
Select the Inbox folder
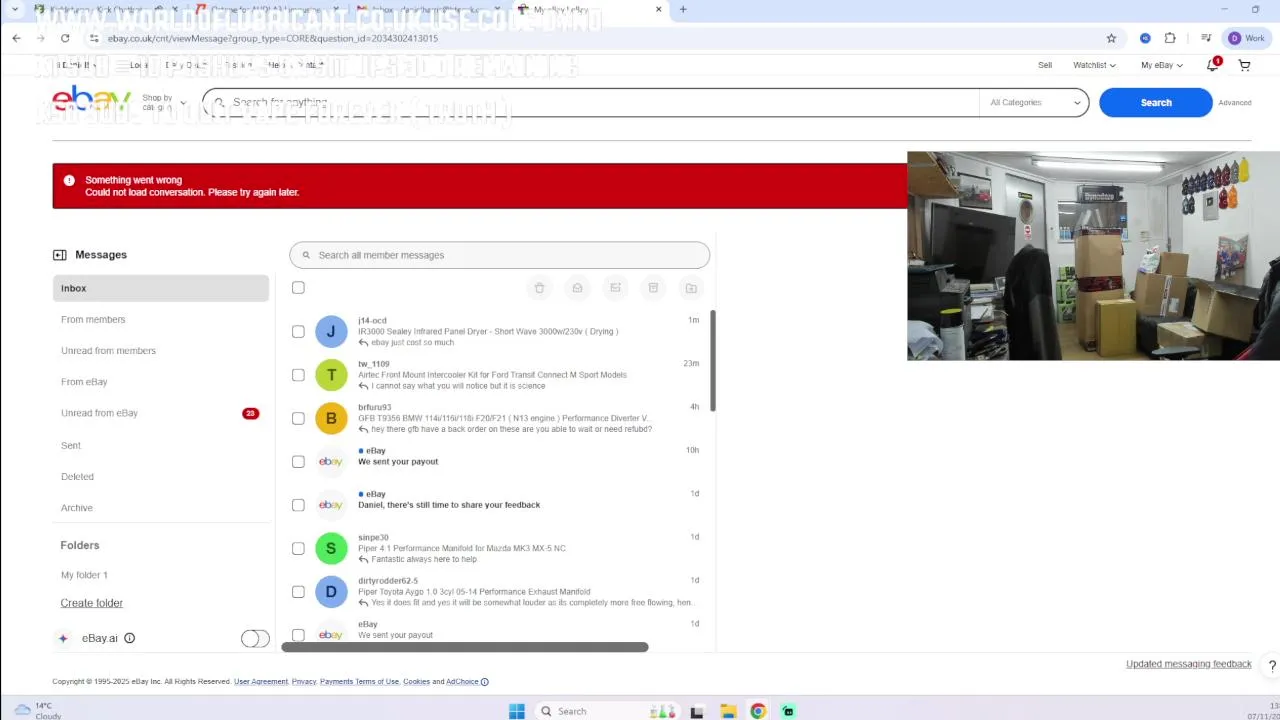[x=161, y=288]
